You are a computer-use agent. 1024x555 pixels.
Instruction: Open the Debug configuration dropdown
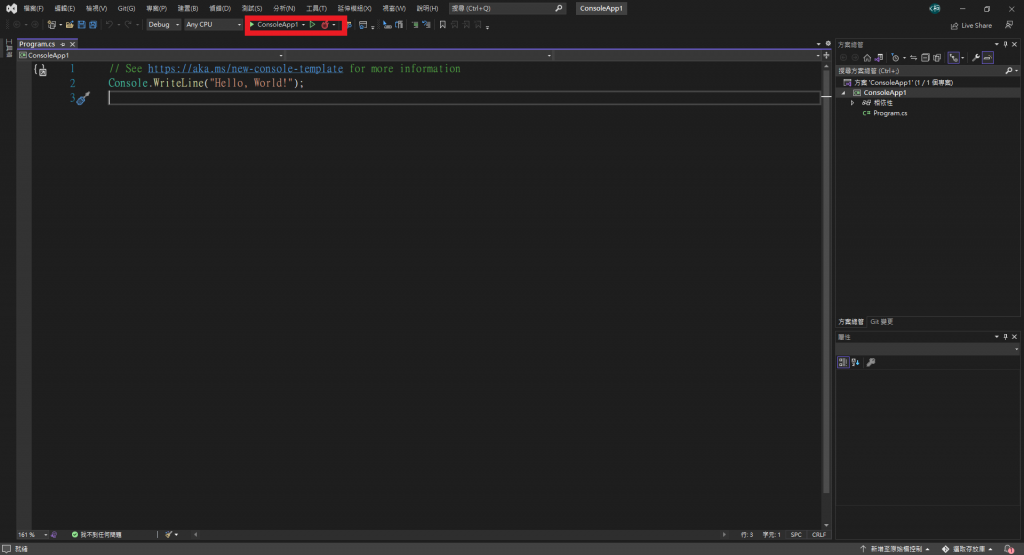[163, 24]
